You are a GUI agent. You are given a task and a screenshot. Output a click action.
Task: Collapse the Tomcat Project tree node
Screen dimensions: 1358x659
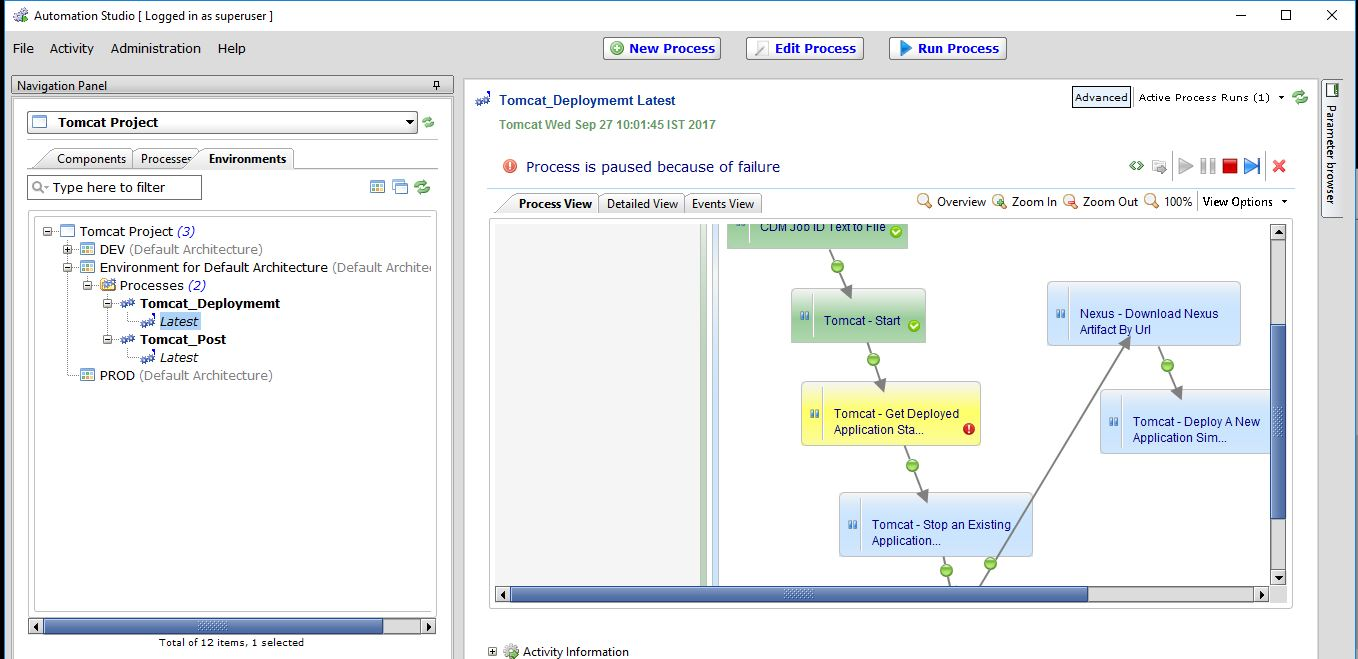click(47, 231)
